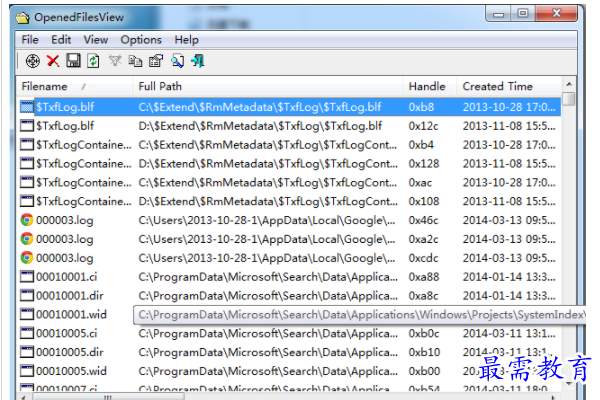Click the red X close handles icon

tap(53, 61)
